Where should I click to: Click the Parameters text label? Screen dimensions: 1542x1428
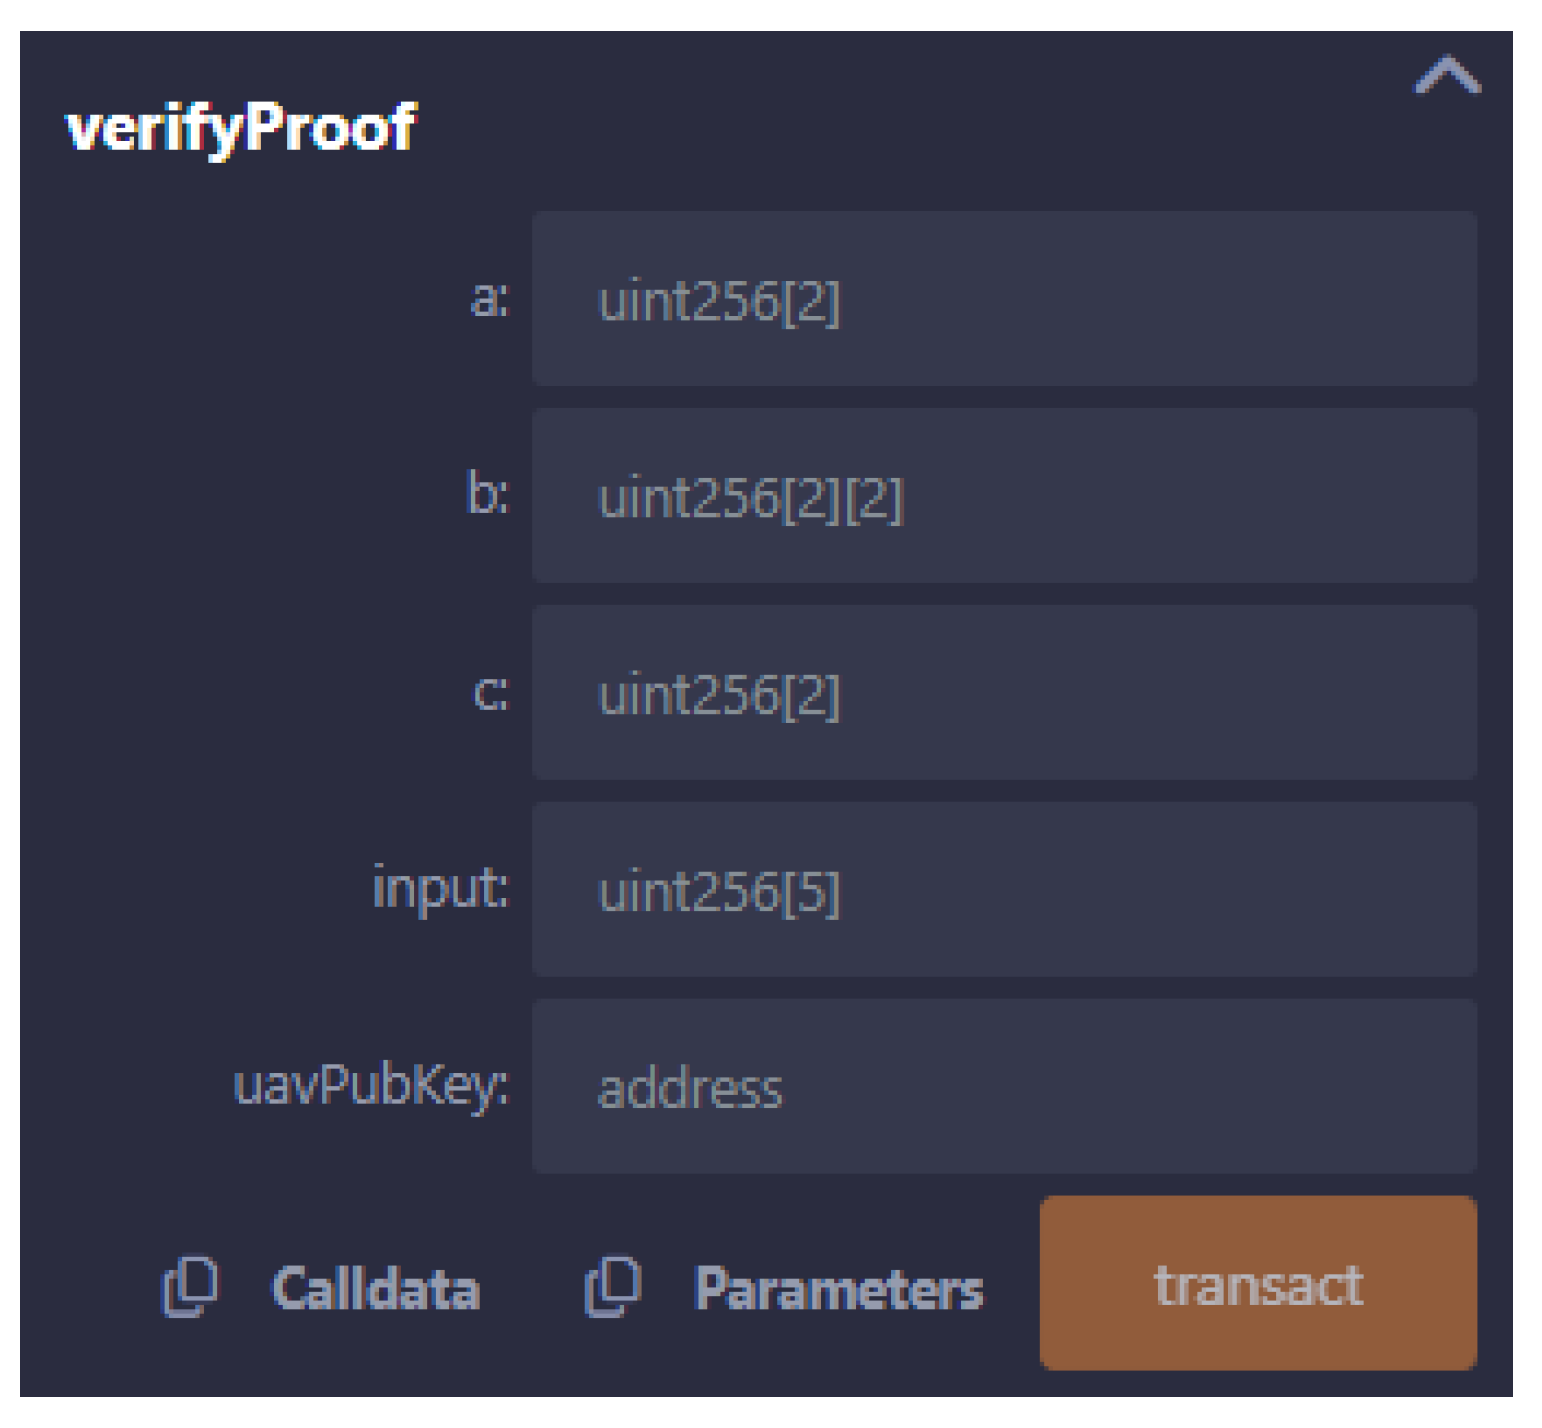tap(839, 1288)
